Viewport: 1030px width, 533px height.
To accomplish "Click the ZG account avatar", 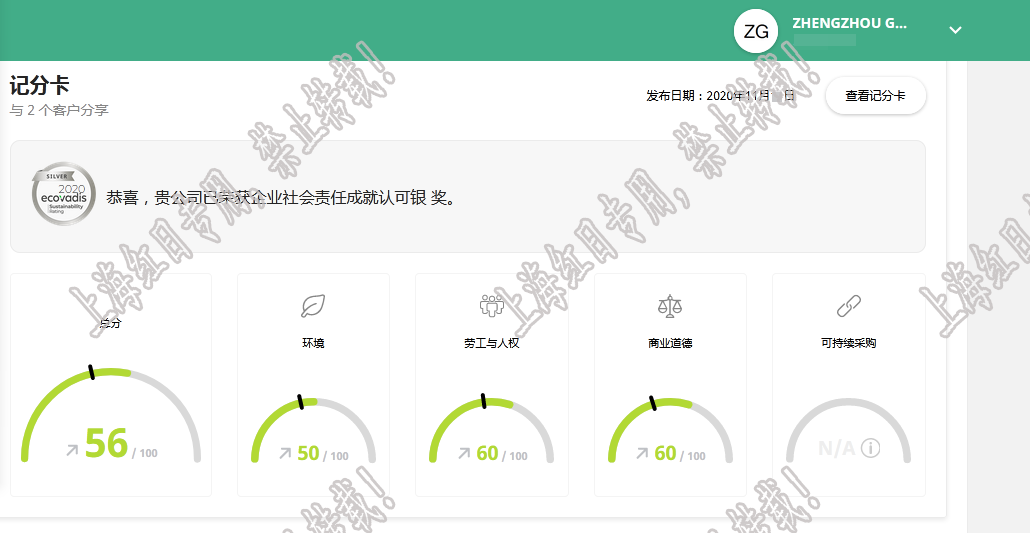I will click(755, 31).
